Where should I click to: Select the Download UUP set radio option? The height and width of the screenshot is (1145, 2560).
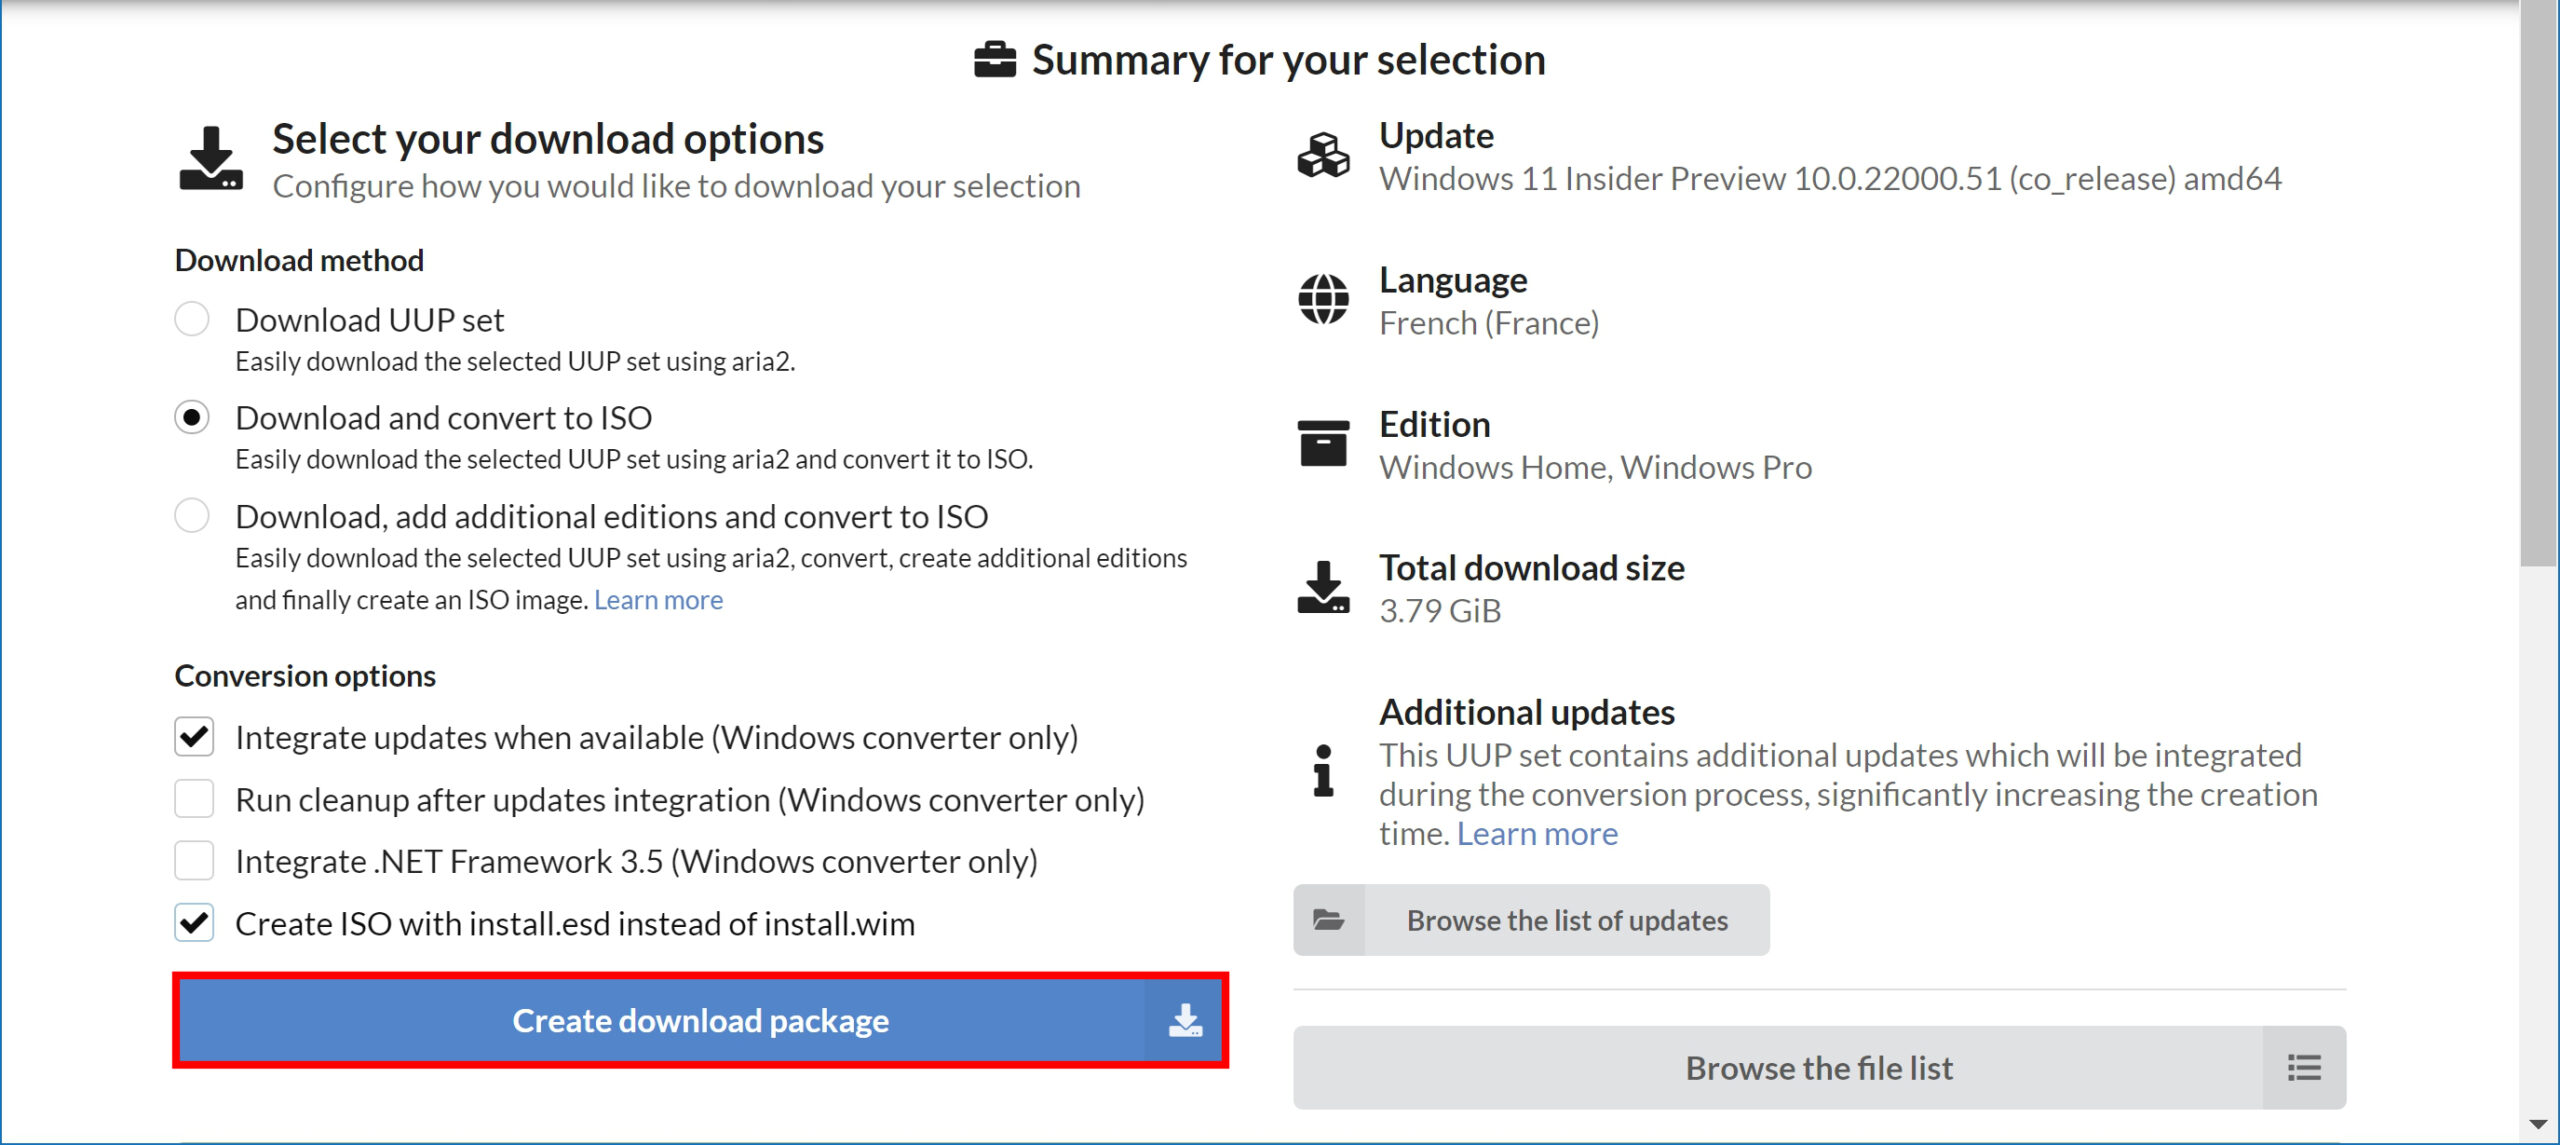(192, 319)
